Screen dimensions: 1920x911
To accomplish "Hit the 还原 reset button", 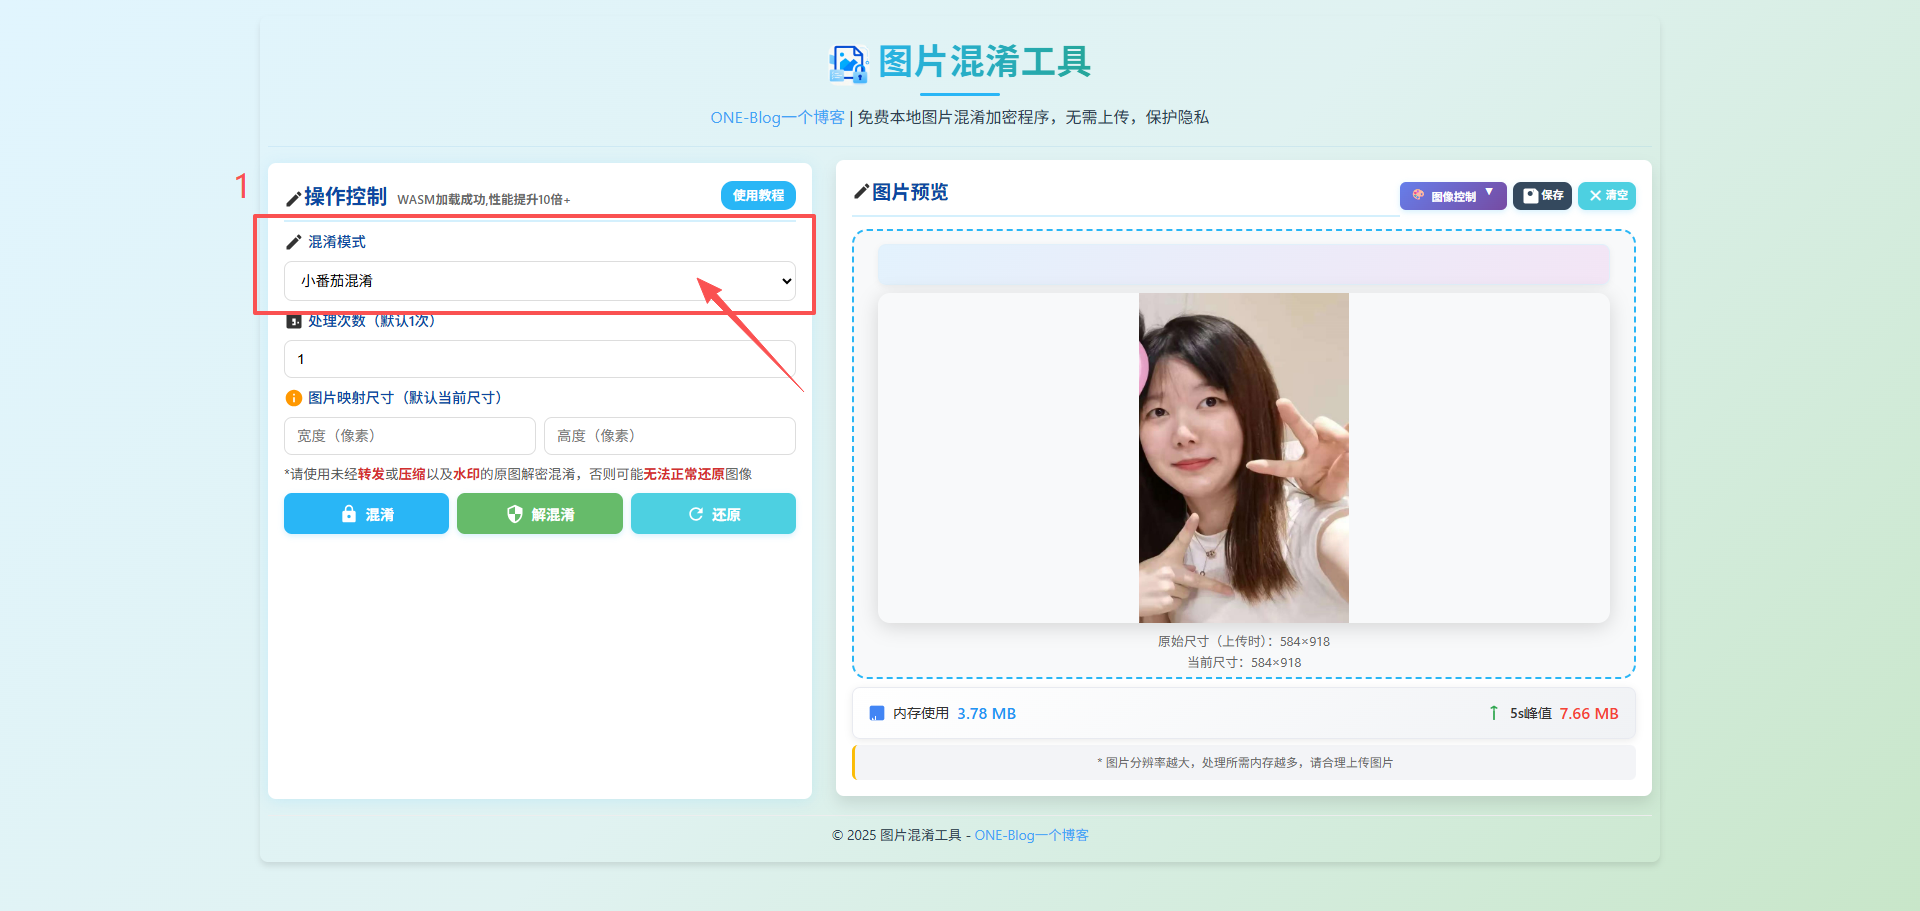I will [x=713, y=514].
